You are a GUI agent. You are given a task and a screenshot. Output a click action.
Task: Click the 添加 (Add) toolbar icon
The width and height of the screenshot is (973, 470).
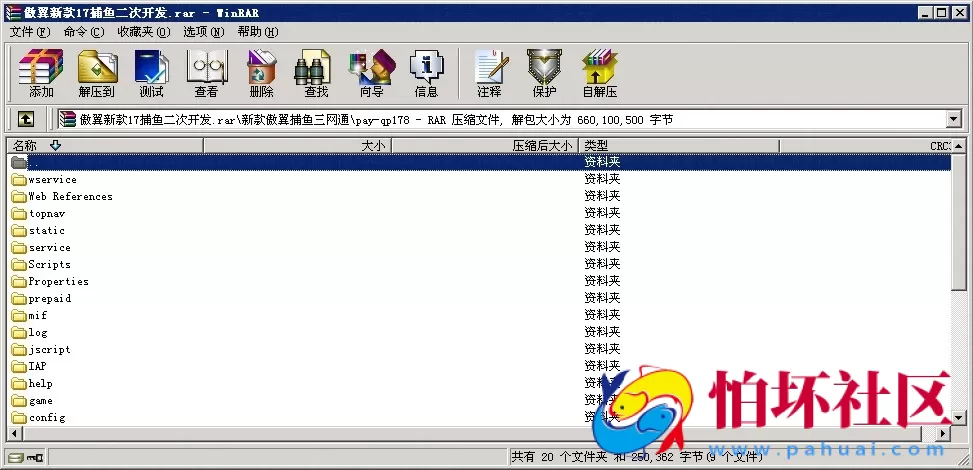41,73
